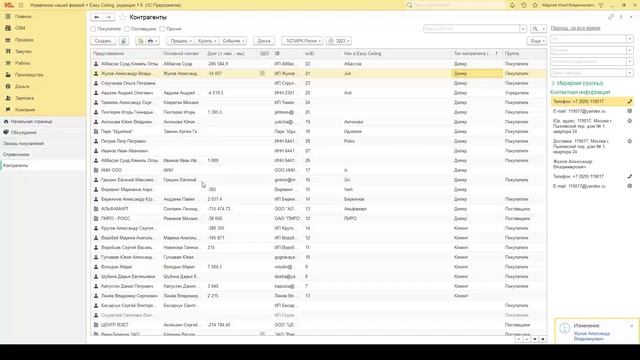Close the Изменение notification popup

pos(632,326)
